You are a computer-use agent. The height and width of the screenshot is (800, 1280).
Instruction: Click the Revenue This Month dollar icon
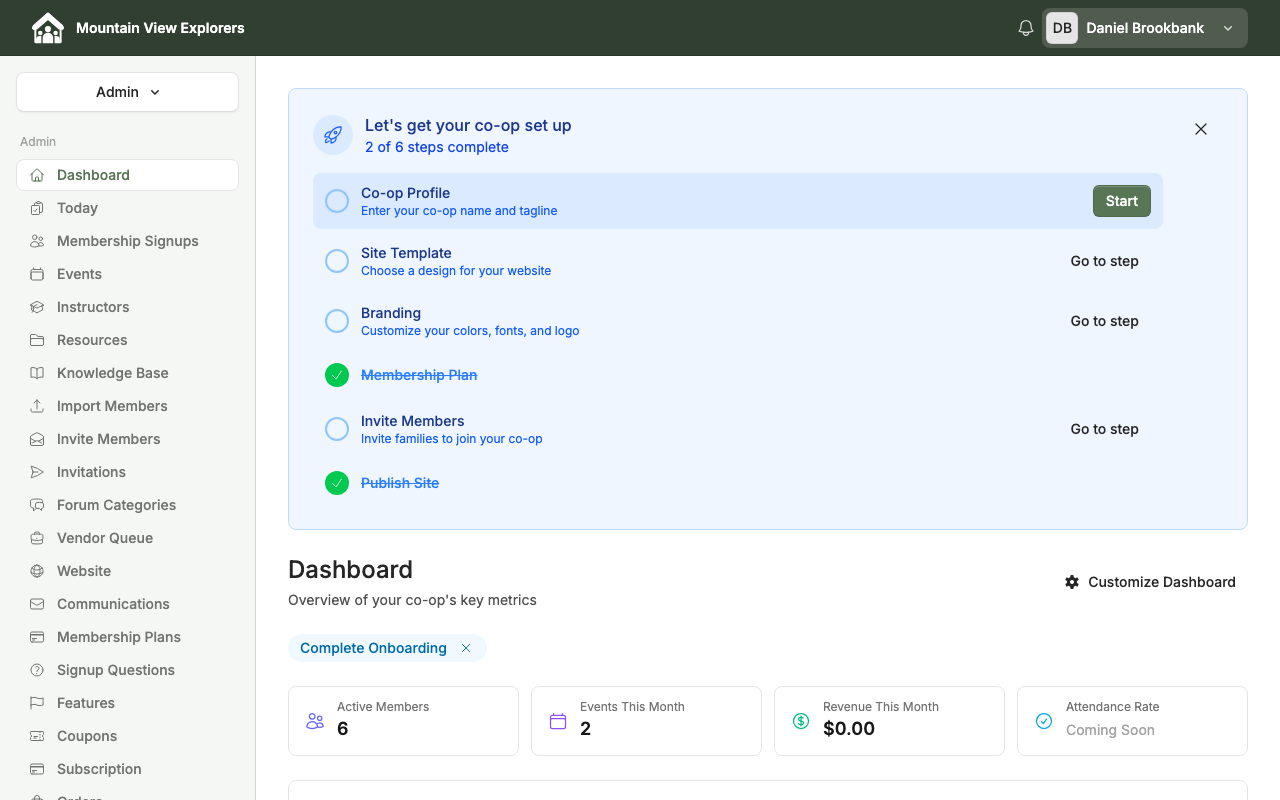point(801,721)
